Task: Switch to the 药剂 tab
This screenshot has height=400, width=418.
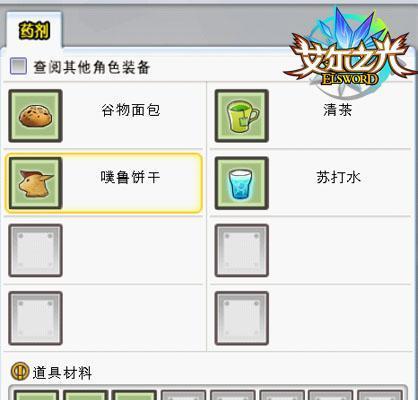Action: click(x=34, y=31)
